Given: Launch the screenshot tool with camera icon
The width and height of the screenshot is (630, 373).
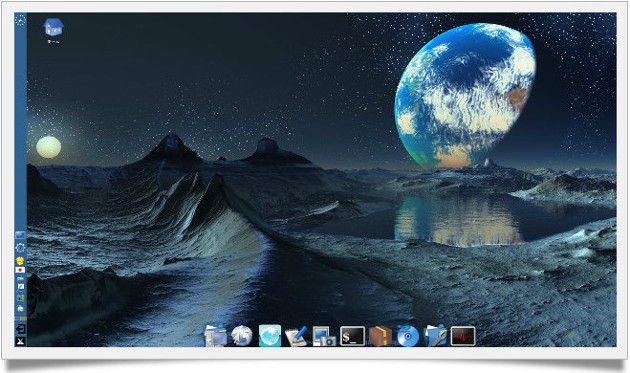Looking at the screenshot, I should (324, 336).
